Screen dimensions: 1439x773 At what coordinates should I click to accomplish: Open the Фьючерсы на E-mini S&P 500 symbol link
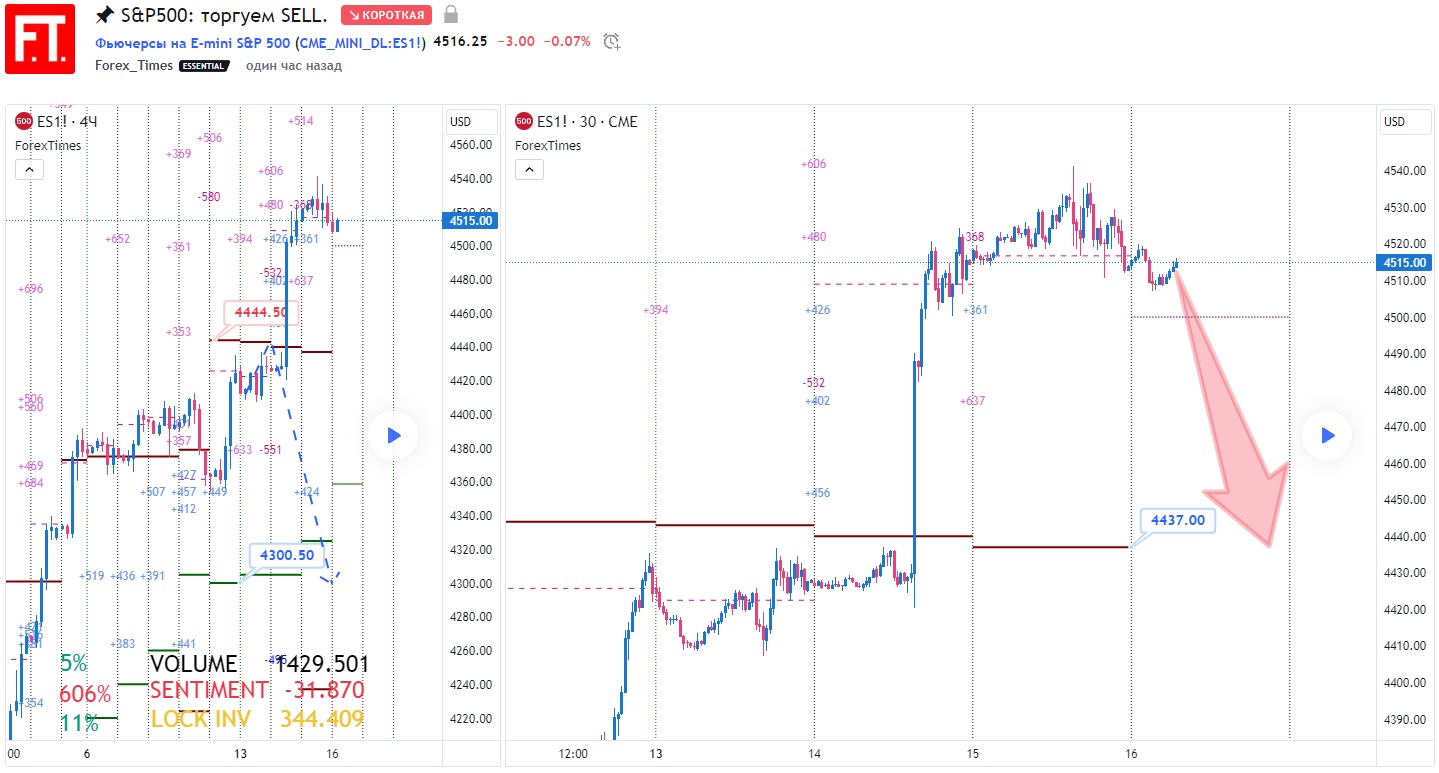(x=260, y=42)
